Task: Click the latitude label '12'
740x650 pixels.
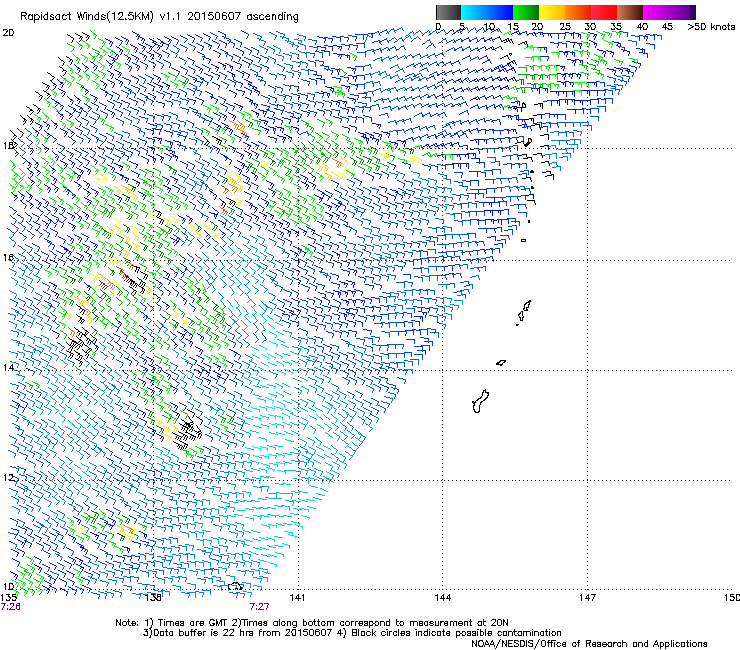Action: pos(8,478)
